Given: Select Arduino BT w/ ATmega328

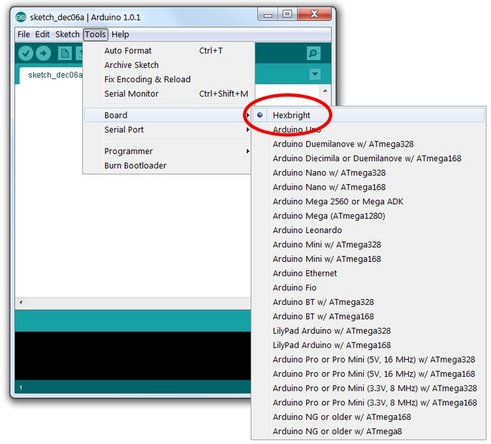Looking at the screenshot, I should pos(368,302).
